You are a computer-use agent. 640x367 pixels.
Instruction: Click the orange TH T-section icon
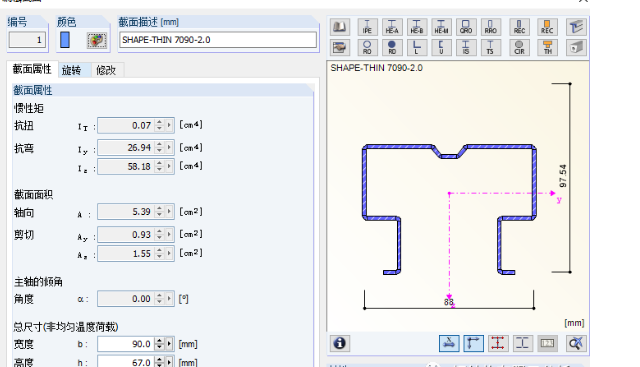coord(547,47)
